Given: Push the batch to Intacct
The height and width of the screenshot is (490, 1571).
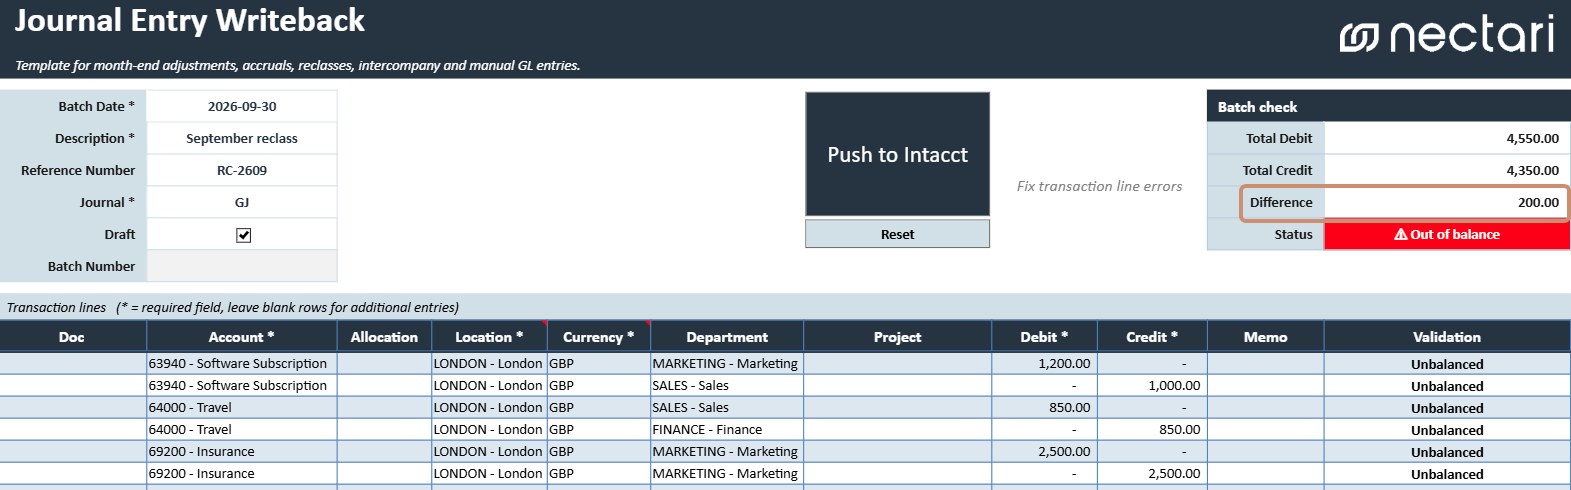Looking at the screenshot, I should pos(897,154).
